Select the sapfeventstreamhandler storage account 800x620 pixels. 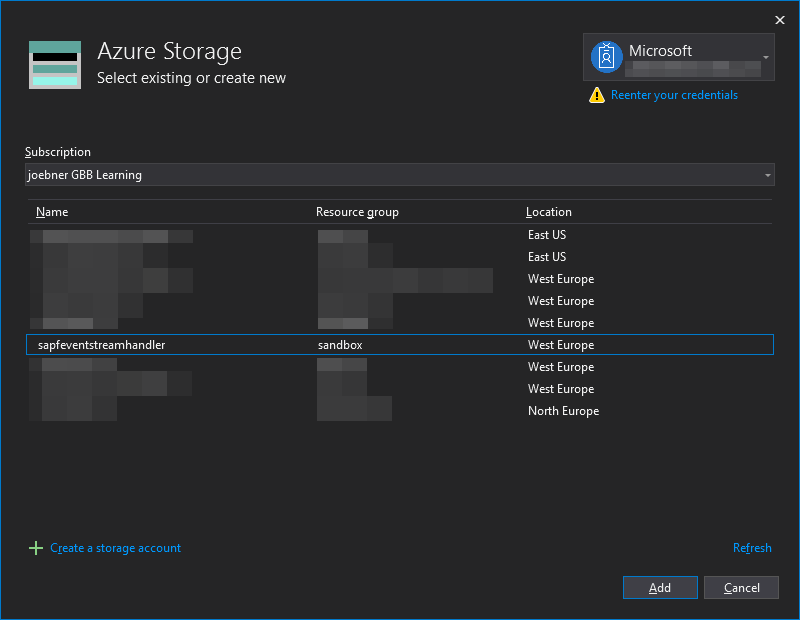400,345
